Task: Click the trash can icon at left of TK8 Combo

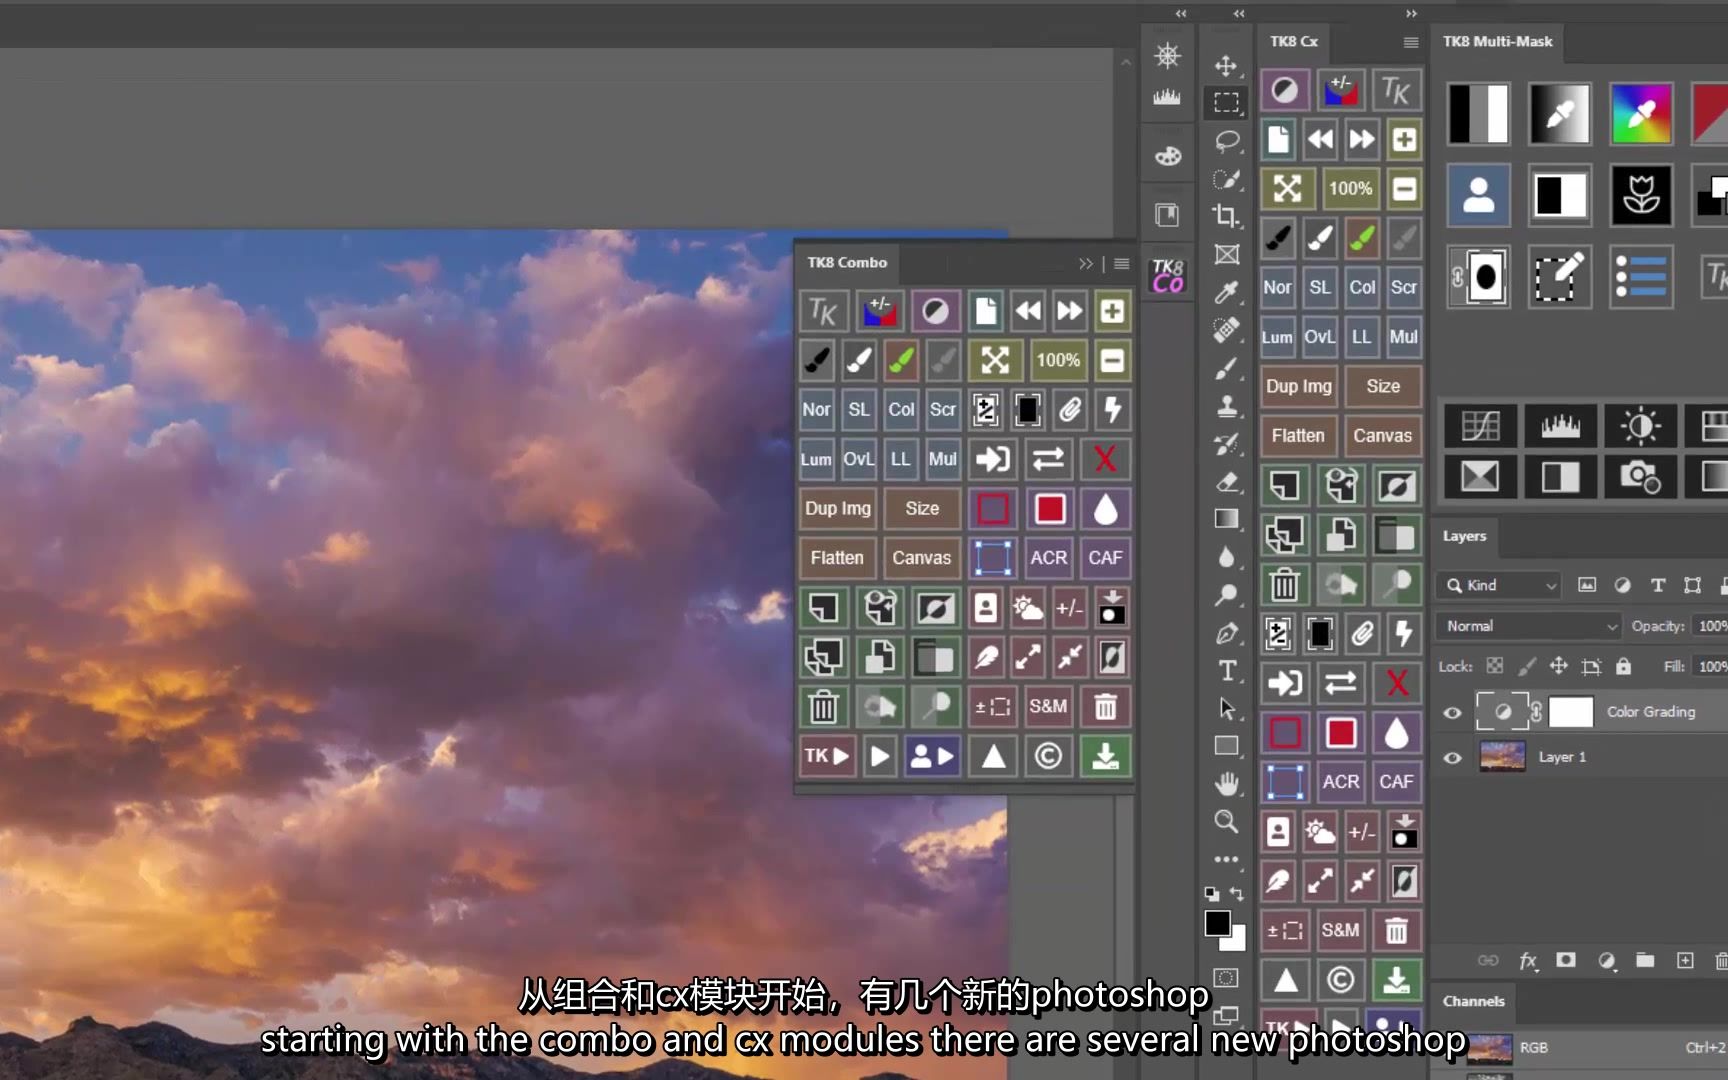Action: [823, 707]
